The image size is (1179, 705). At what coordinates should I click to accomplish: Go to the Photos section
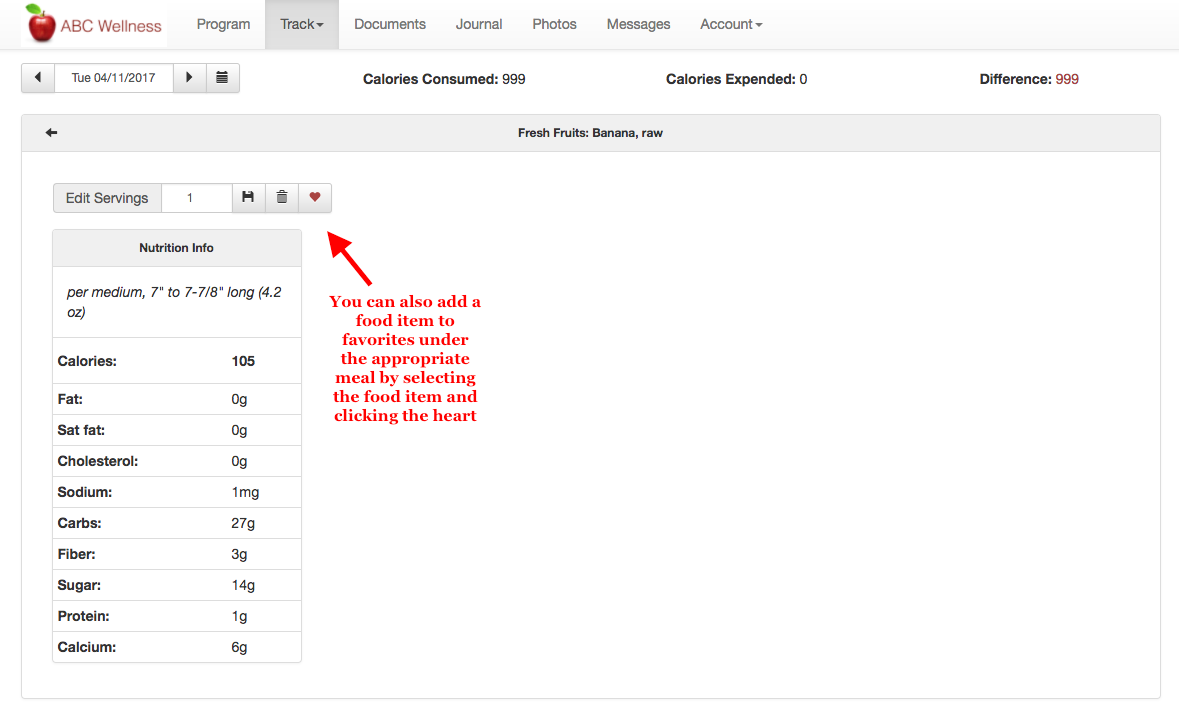click(554, 24)
